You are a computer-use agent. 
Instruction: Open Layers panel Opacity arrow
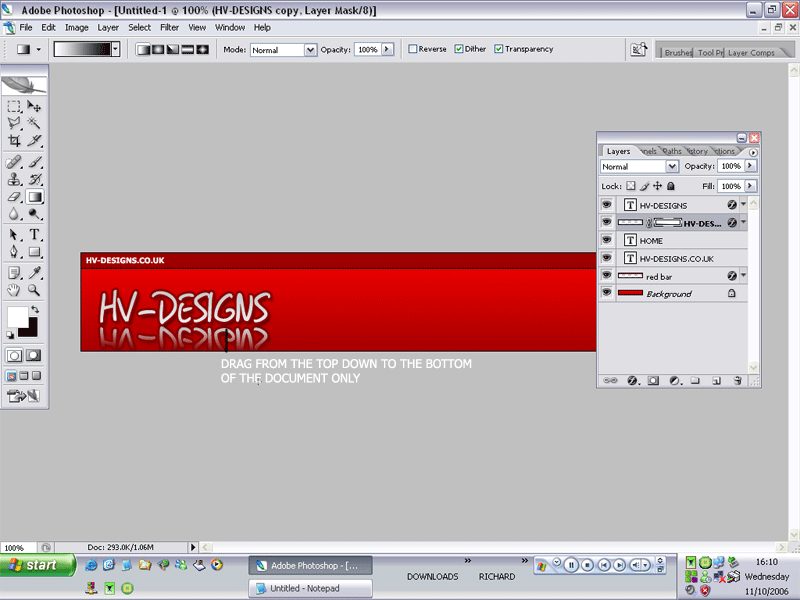coord(750,166)
